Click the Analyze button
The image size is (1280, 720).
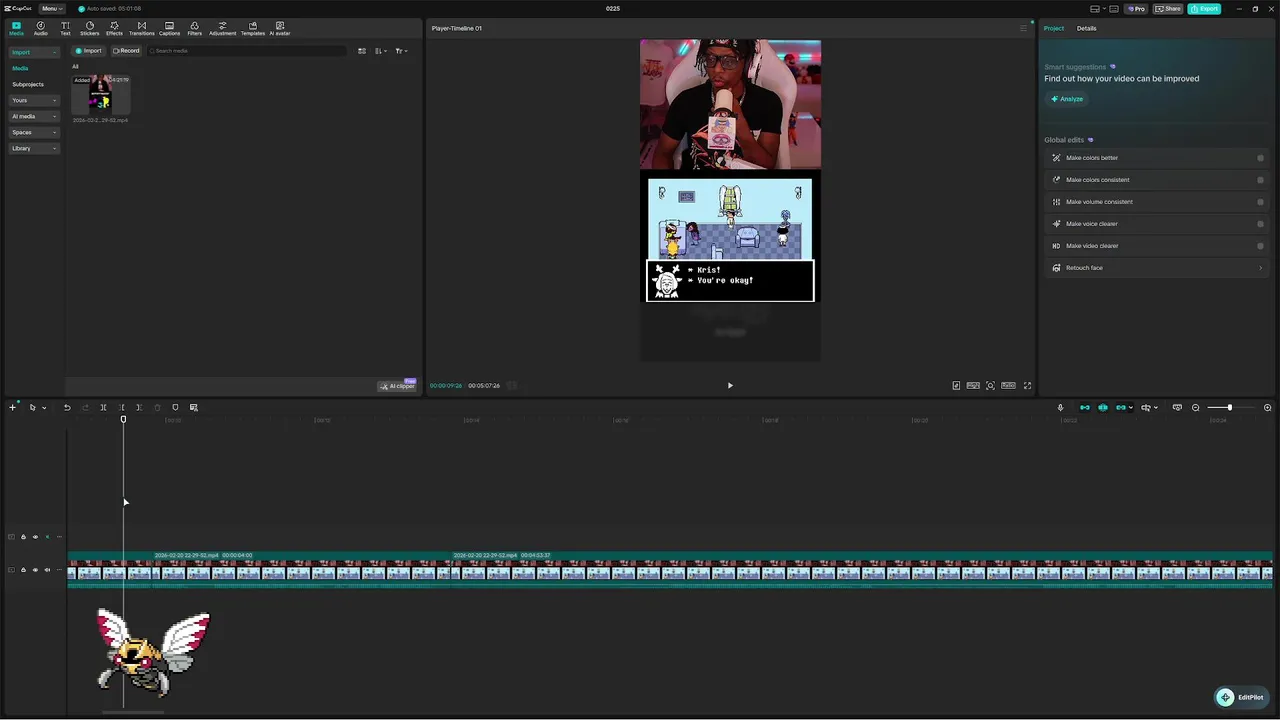[x=1068, y=99]
